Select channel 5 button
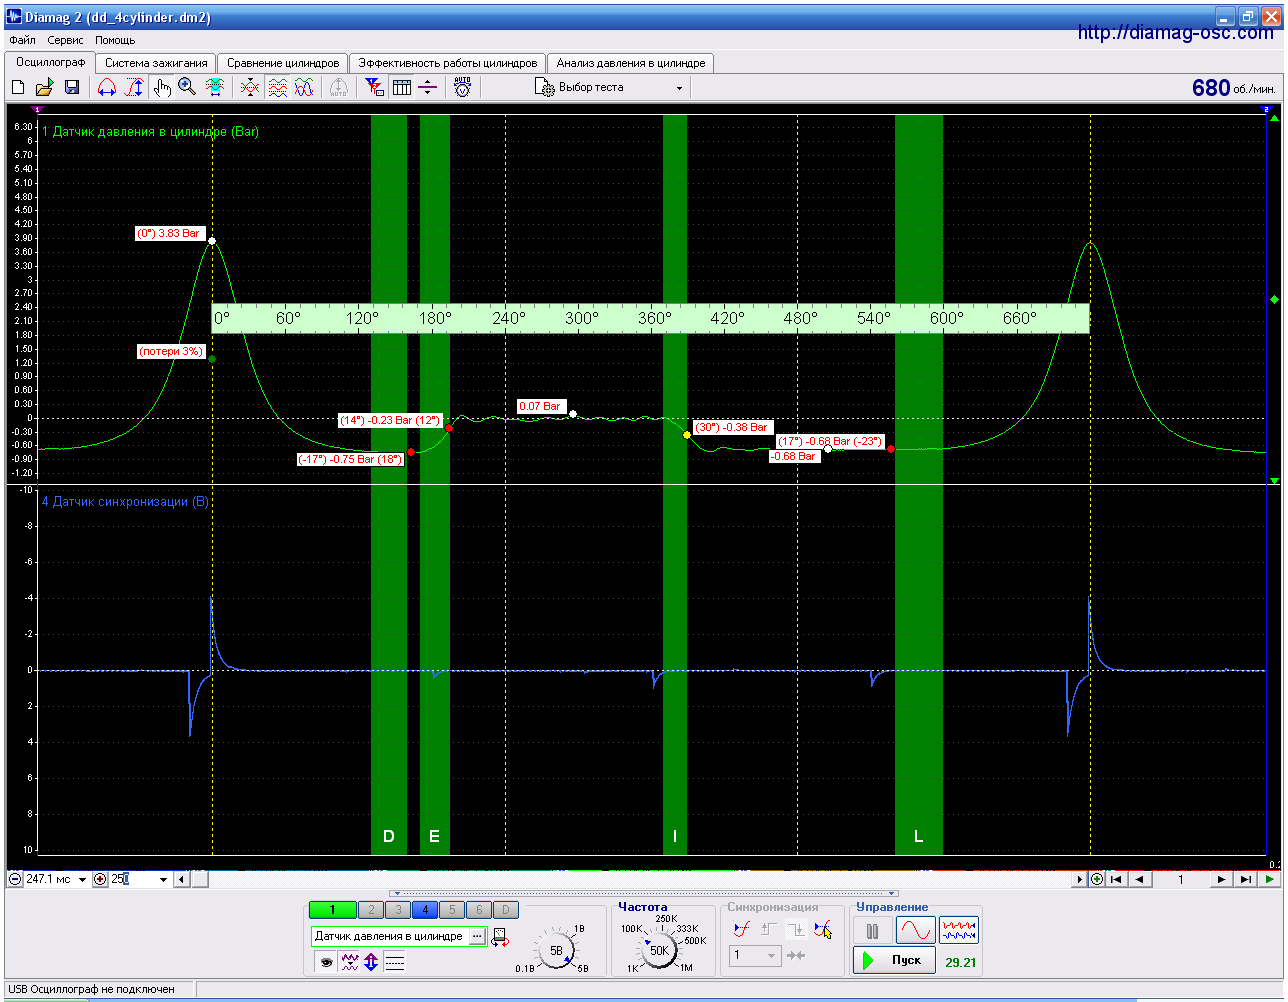 [452, 910]
